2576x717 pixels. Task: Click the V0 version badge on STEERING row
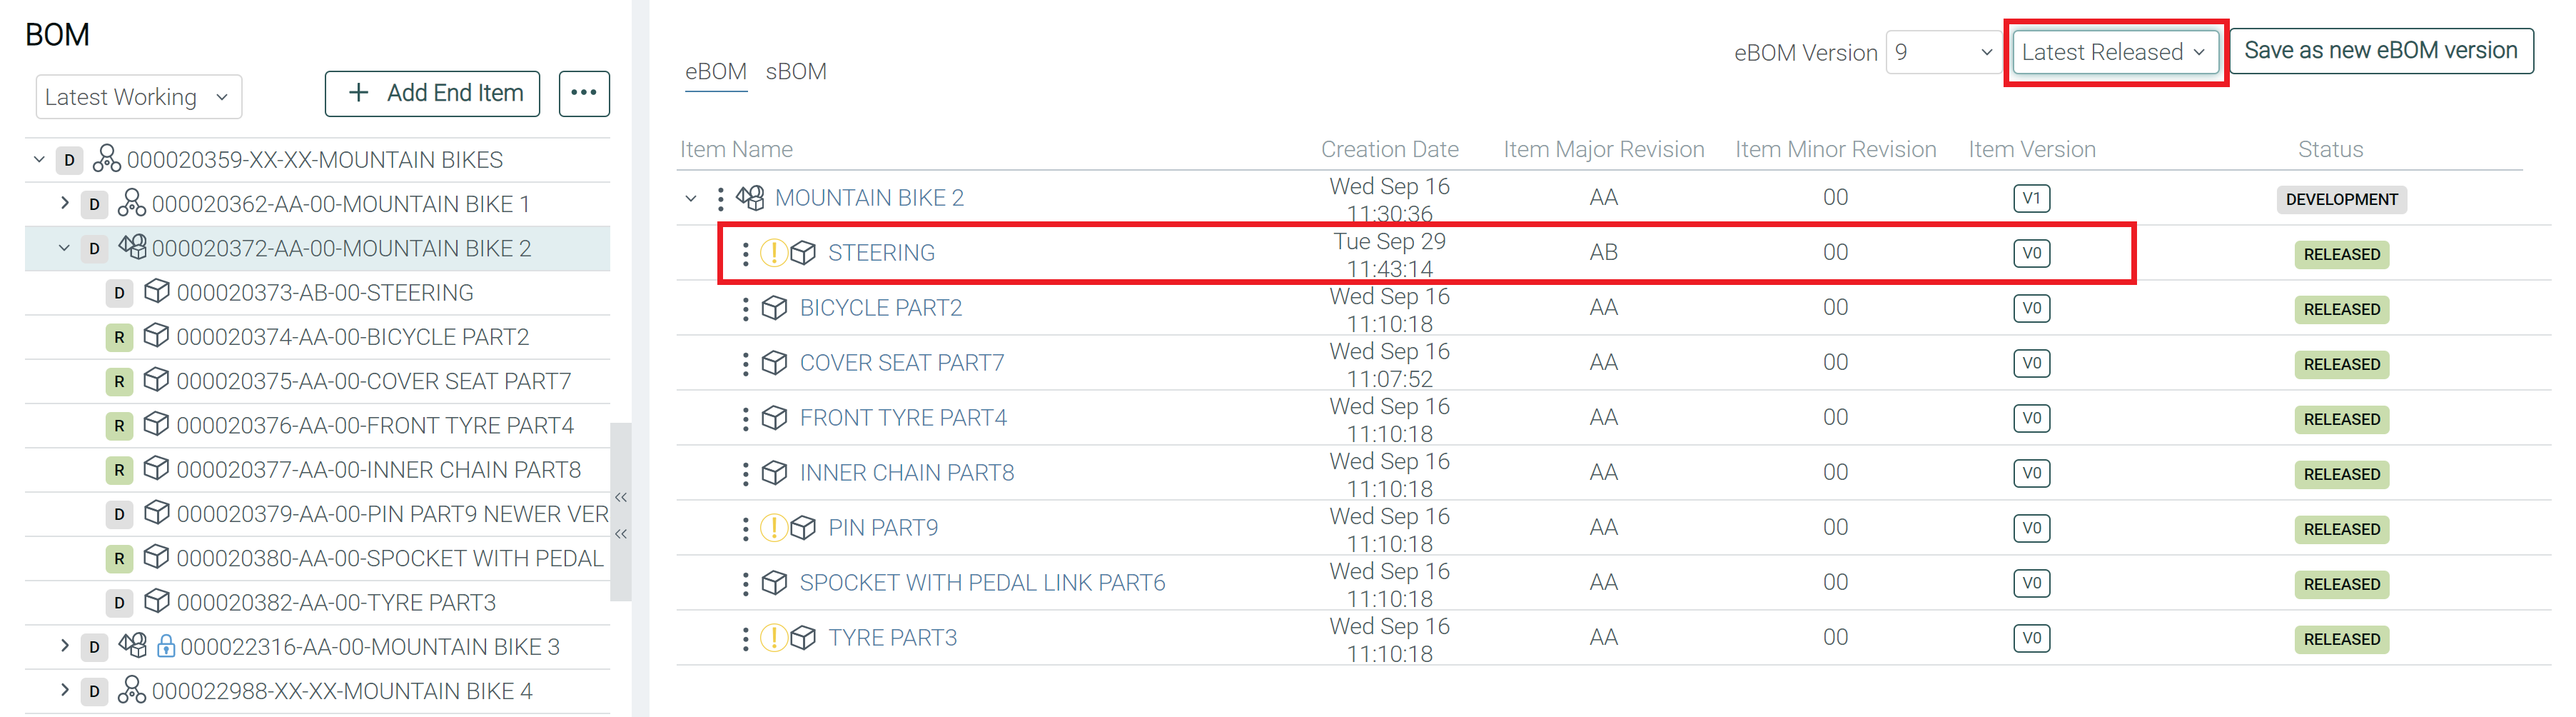(x=2030, y=254)
